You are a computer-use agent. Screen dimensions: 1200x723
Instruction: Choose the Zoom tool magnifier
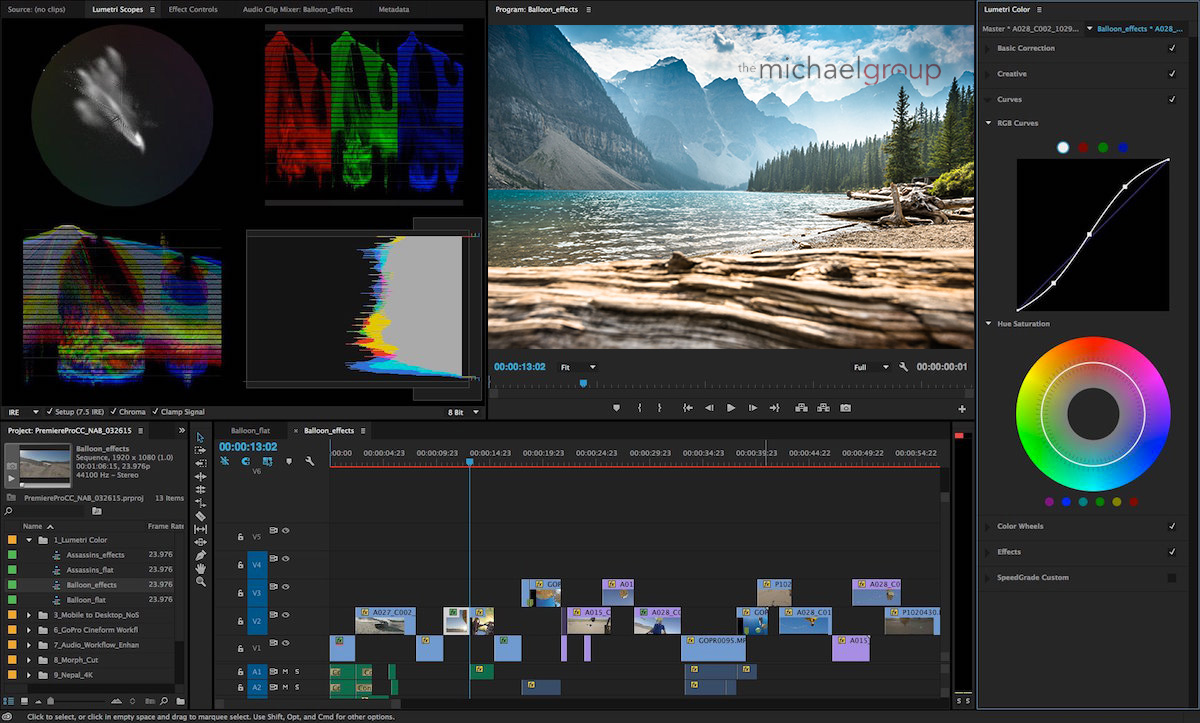coord(200,581)
